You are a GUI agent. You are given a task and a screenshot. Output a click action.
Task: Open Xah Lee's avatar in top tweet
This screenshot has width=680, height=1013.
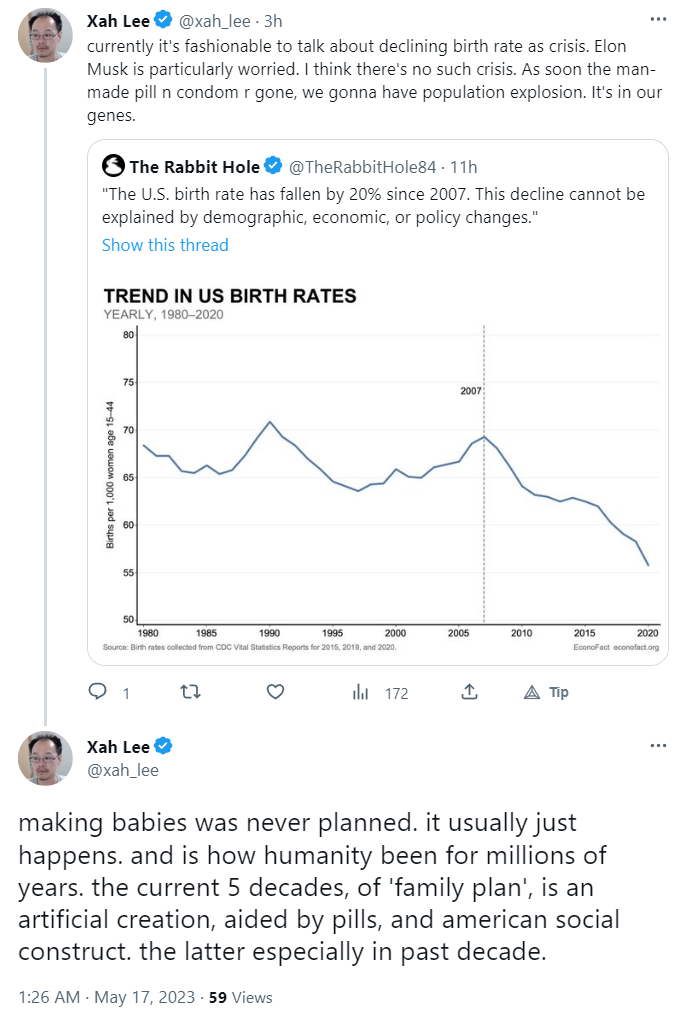point(45,35)
